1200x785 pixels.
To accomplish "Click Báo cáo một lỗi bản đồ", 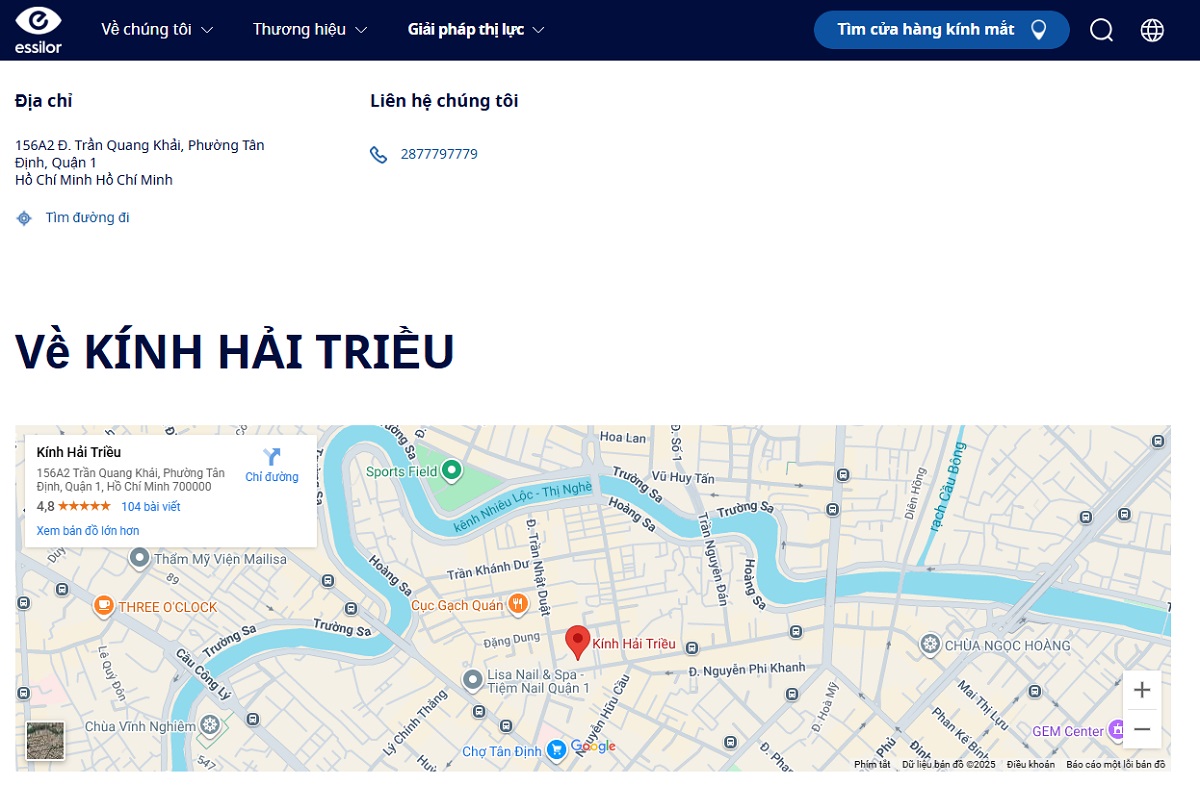I will coord(1115,765).
